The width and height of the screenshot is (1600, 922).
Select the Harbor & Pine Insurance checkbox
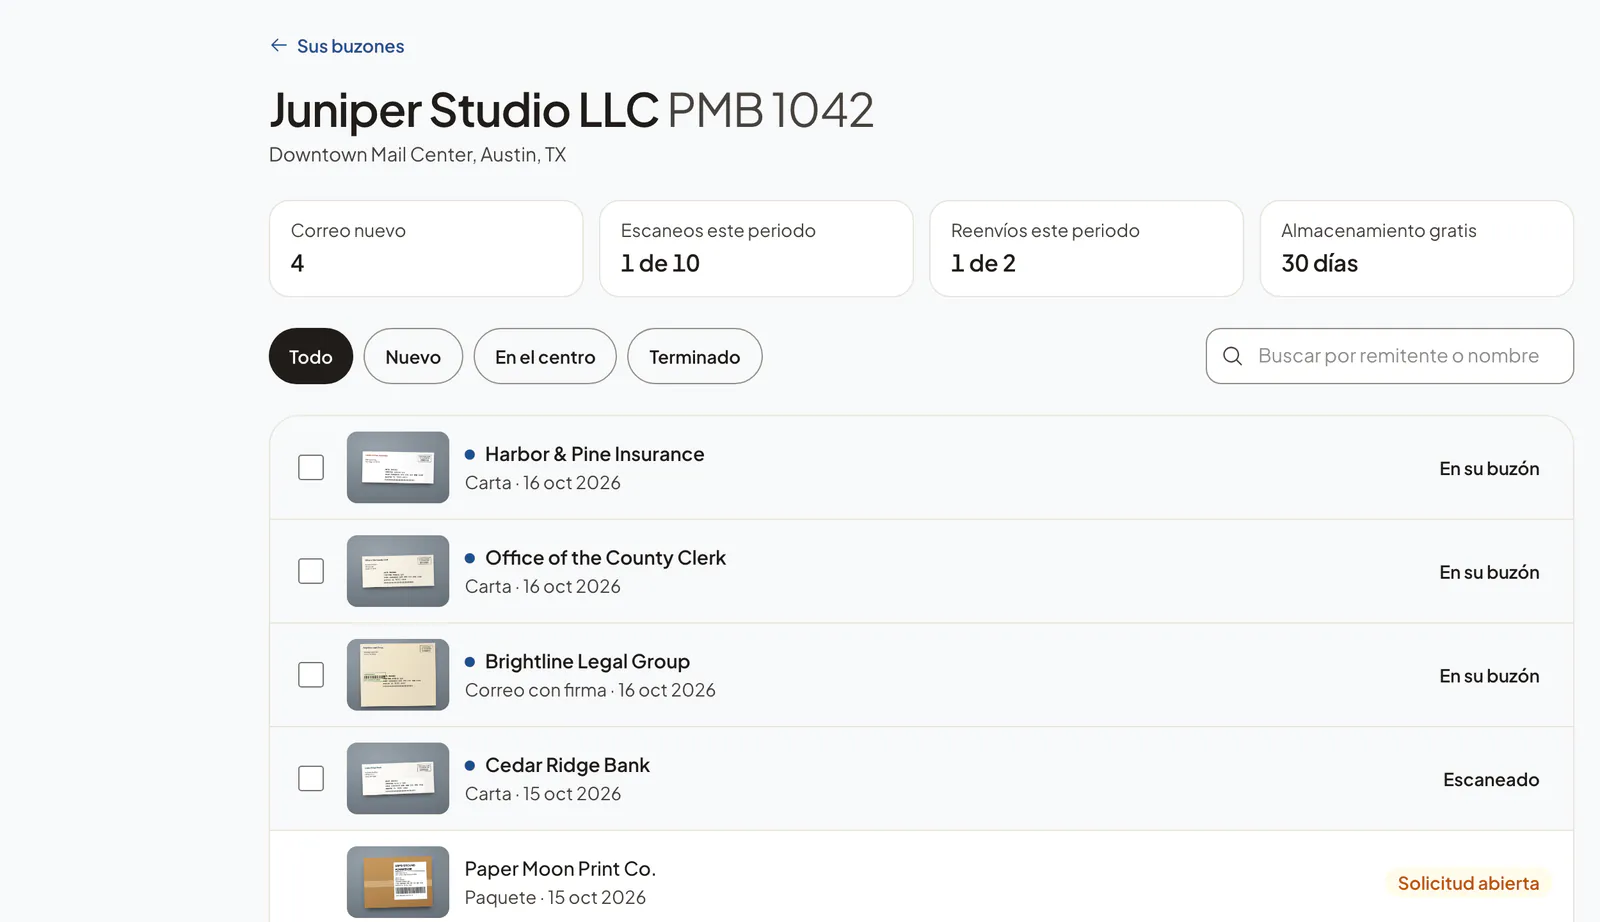click(311, 467)
